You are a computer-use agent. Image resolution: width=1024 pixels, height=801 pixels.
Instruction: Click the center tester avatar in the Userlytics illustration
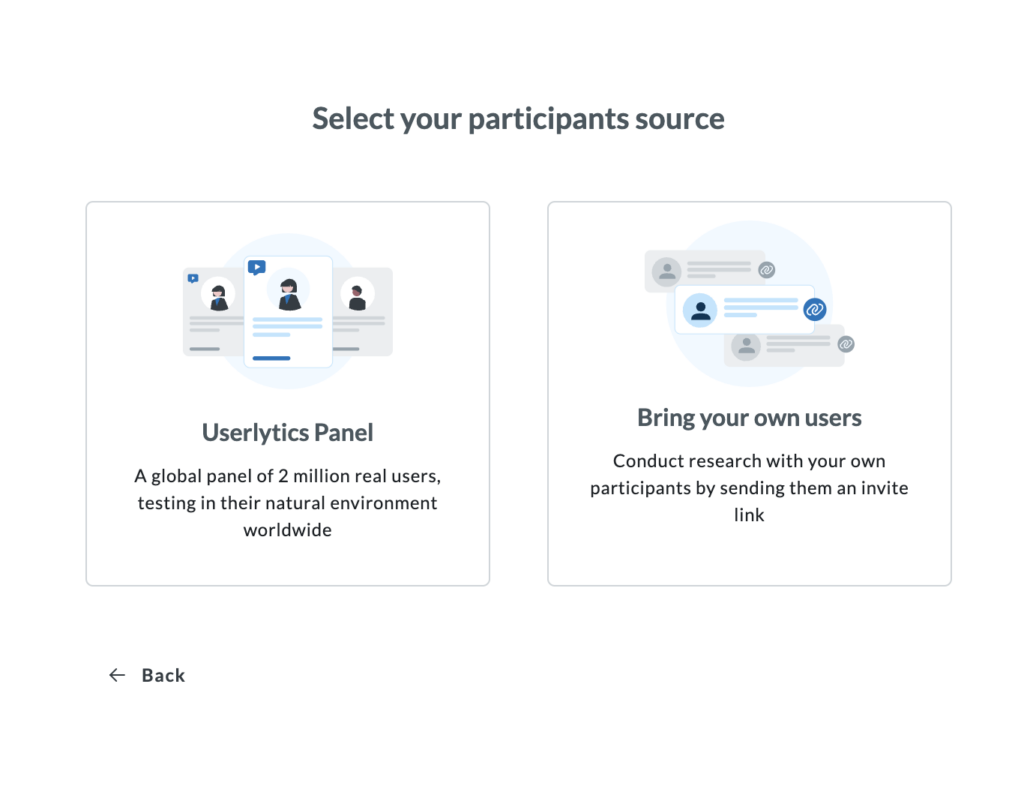point(289,293)
